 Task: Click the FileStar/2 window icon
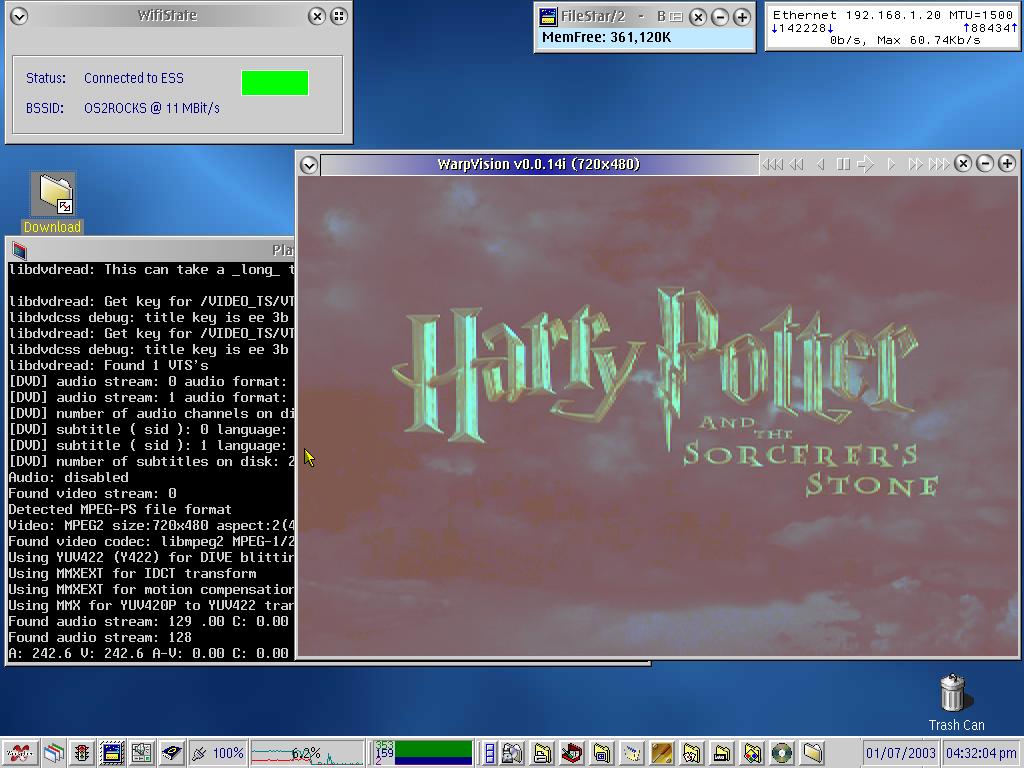(x=548, y=17)
